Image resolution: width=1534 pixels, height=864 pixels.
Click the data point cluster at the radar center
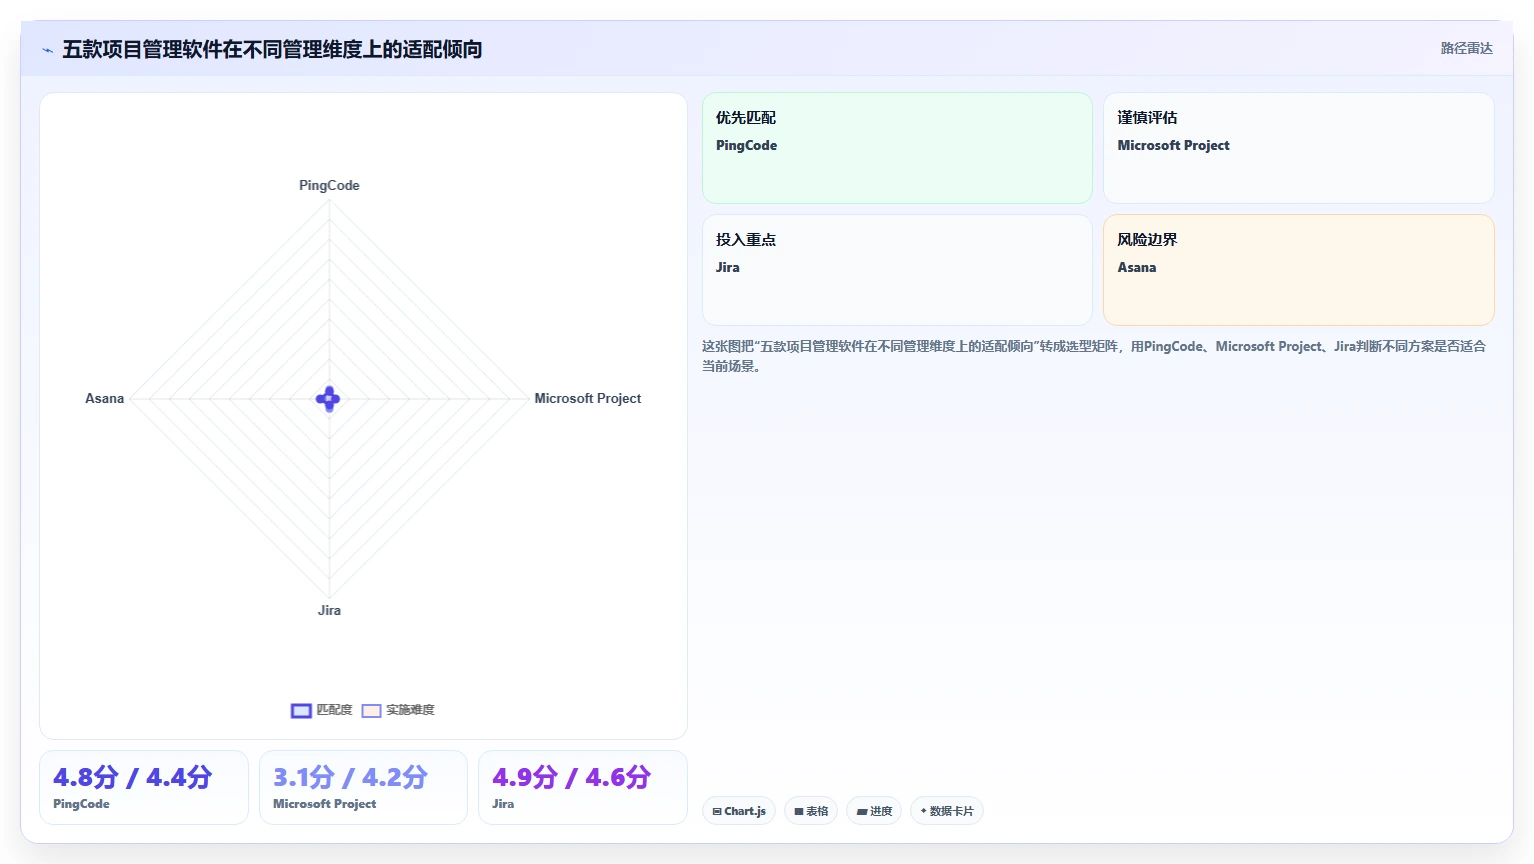[328, 399]
